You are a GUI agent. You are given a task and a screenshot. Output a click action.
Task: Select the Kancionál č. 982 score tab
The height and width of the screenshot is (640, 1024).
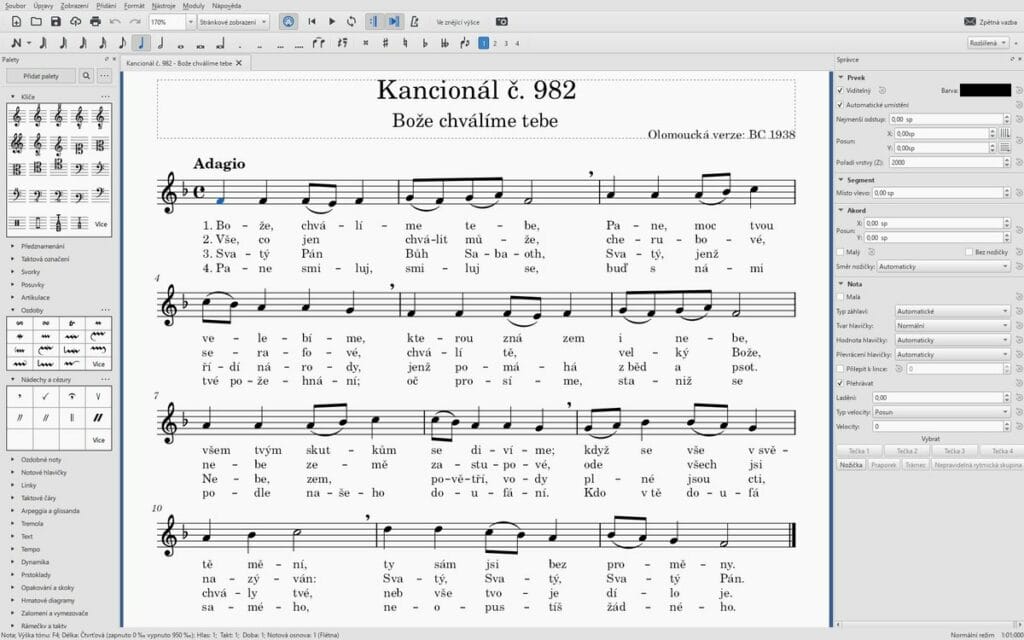[180, 60]
